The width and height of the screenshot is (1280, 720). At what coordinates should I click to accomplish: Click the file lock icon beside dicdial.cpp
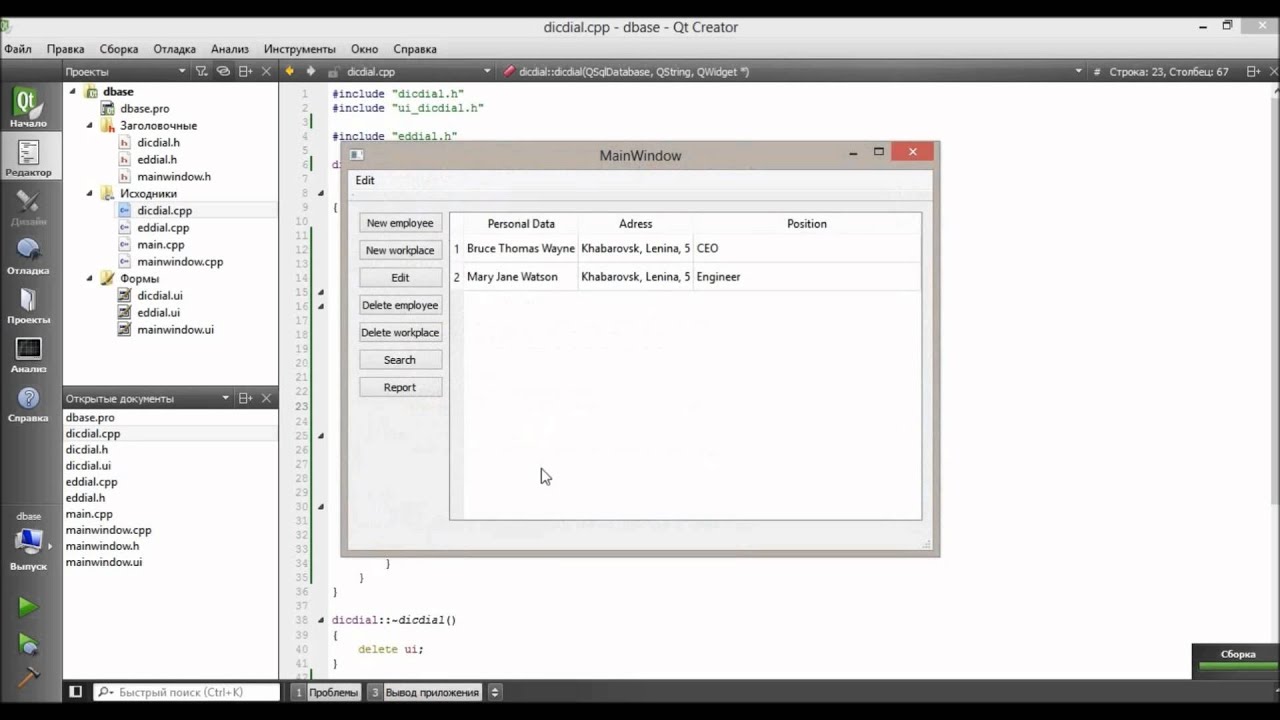click(333, 72)
